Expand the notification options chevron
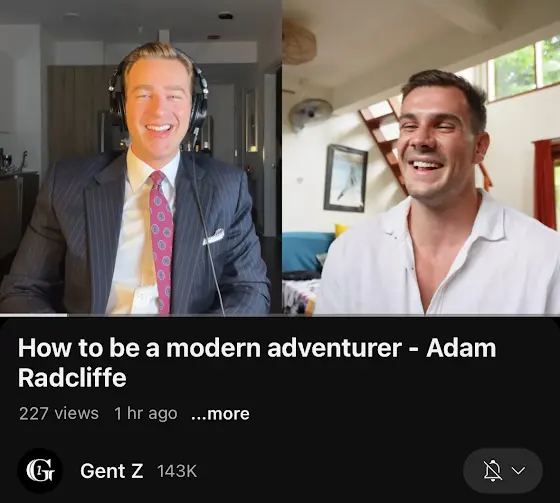560x503 pixels. (x=518, y=470)
